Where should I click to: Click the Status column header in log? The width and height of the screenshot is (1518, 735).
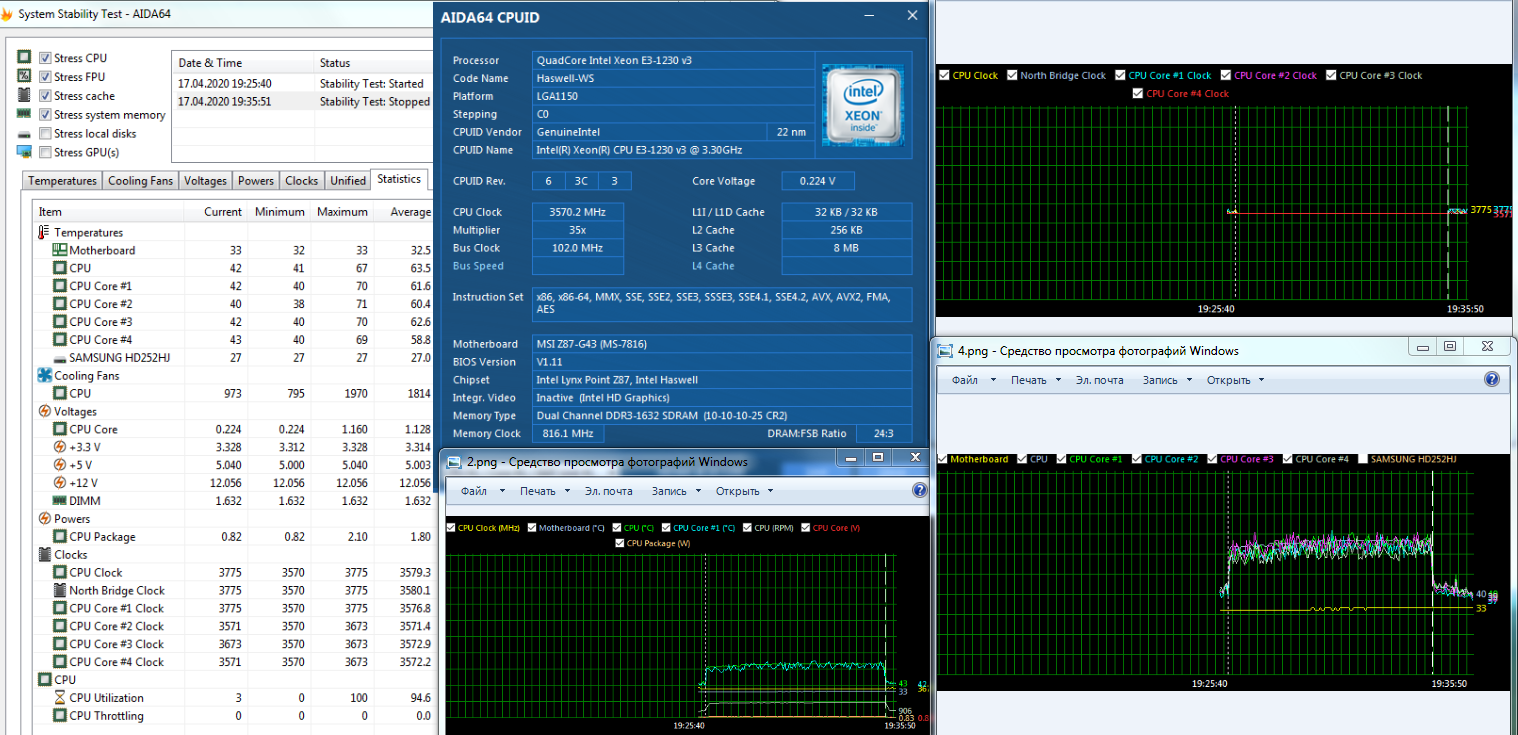coord(372,63)
